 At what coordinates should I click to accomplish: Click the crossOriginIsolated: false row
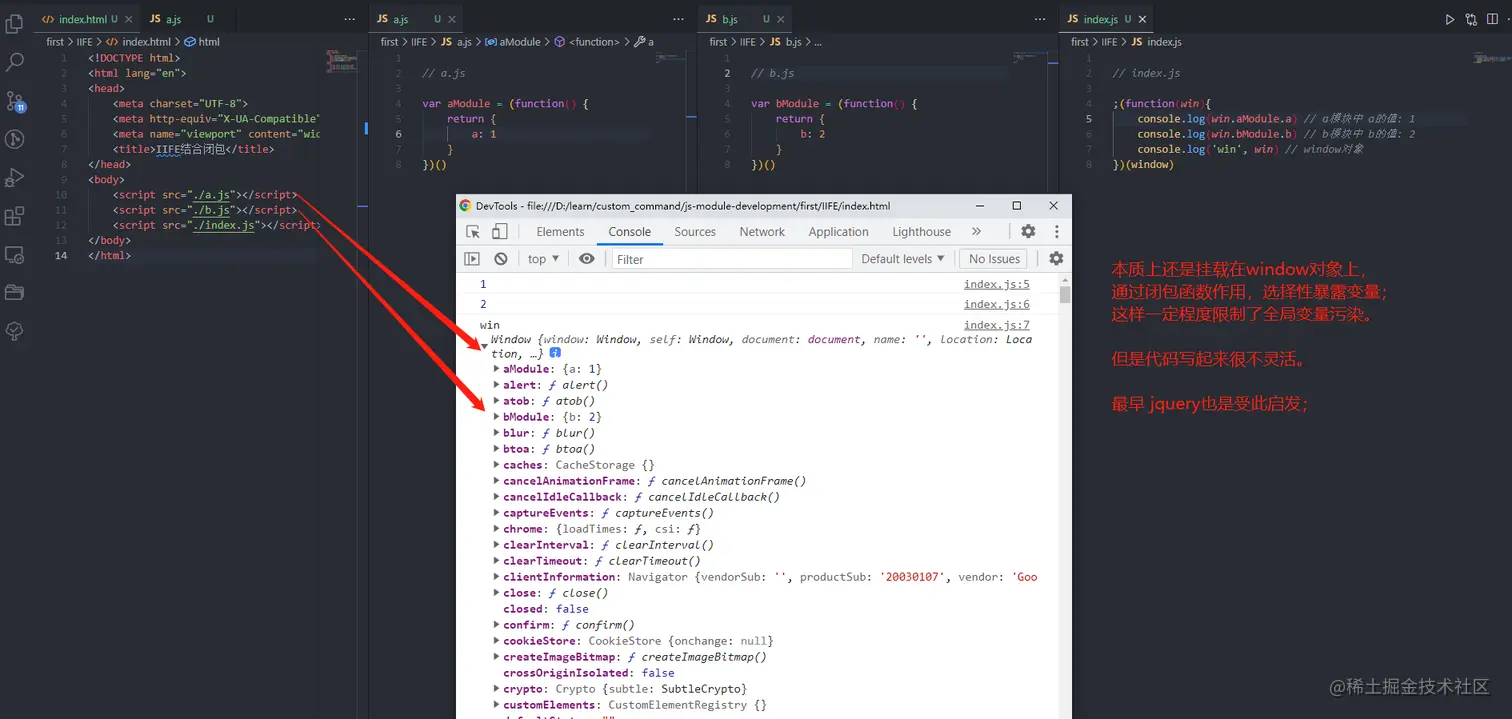pyautogui.click(x=589, y=673)
